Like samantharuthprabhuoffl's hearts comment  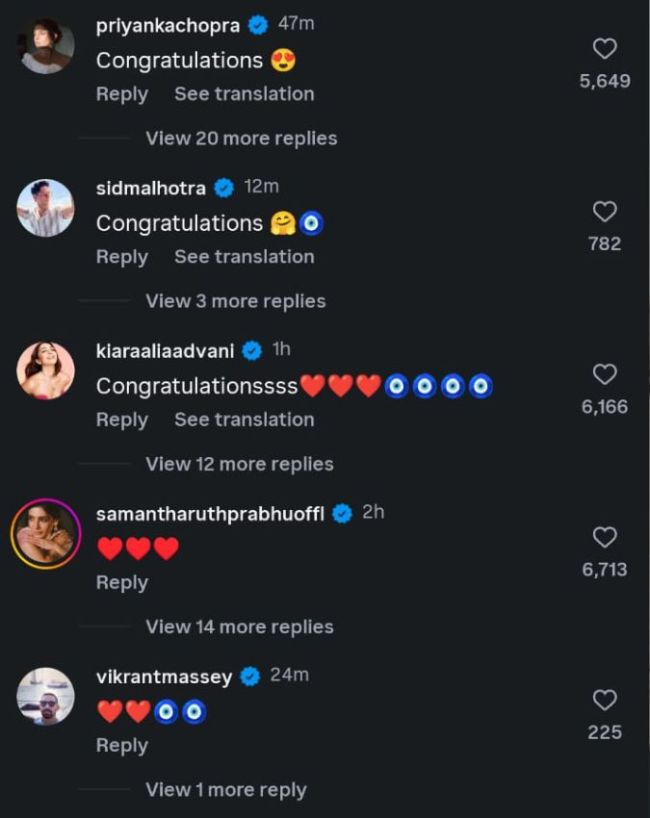point(604,537)
